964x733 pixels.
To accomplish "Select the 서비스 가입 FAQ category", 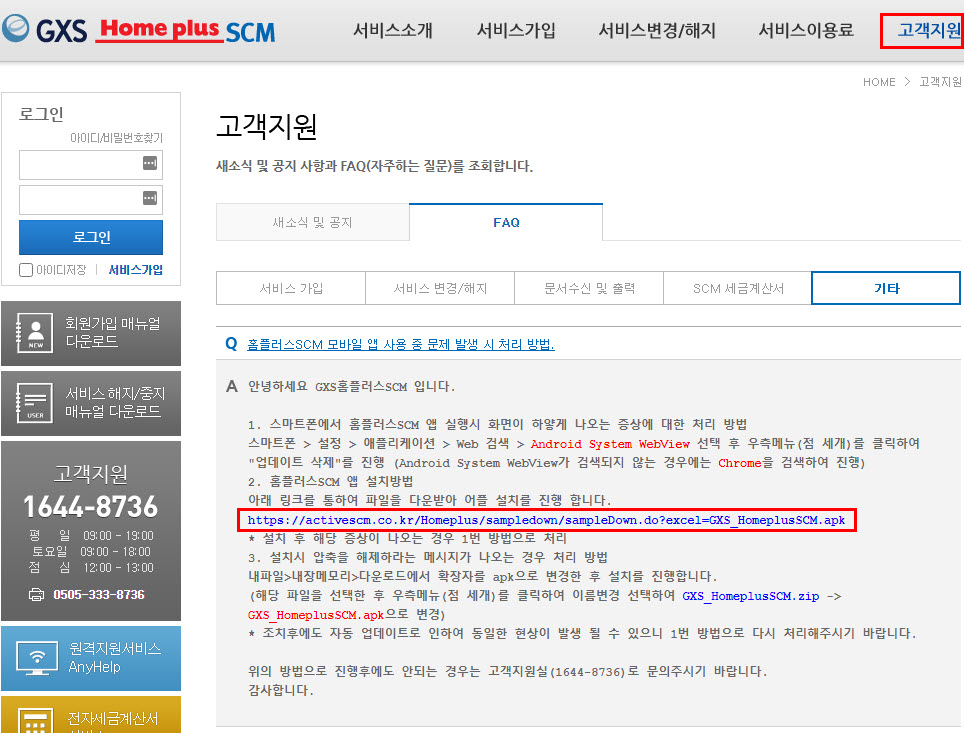I will pos(291,288).
